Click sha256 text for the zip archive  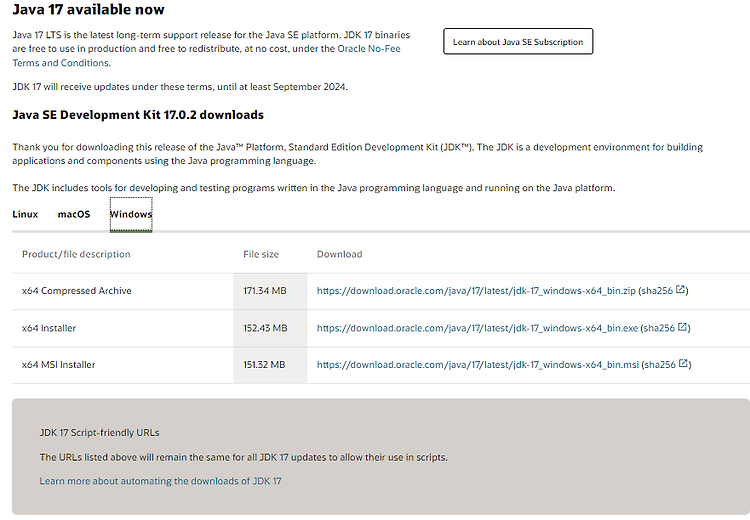click(x=656, y=290)
